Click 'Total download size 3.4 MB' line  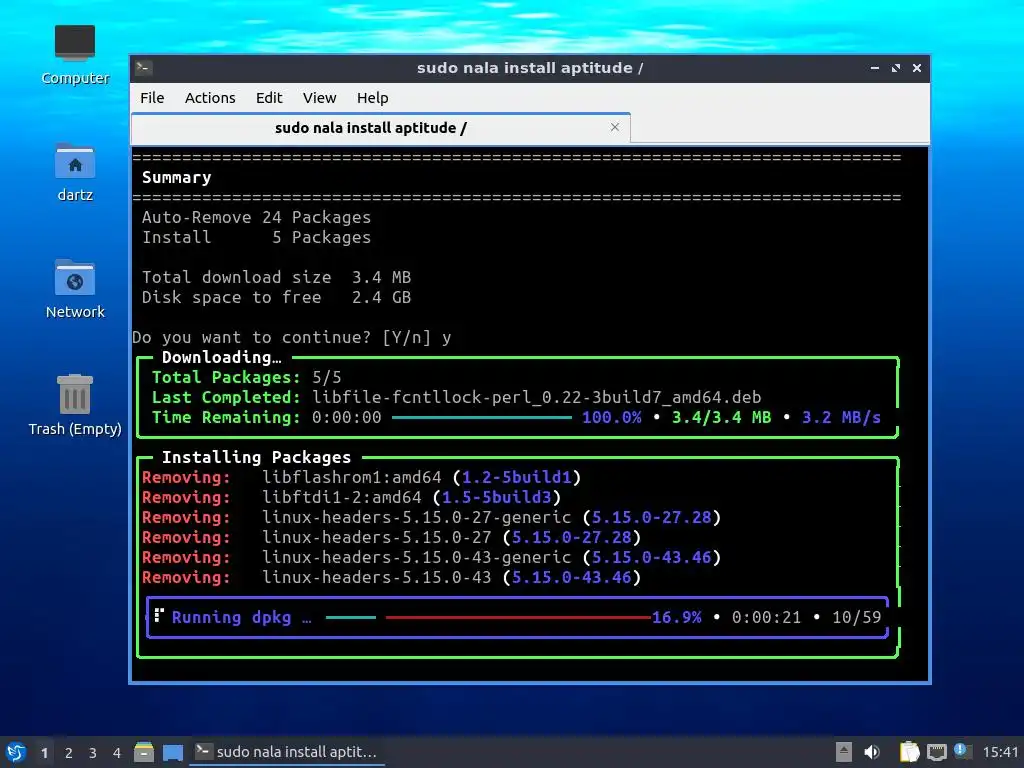276,278
